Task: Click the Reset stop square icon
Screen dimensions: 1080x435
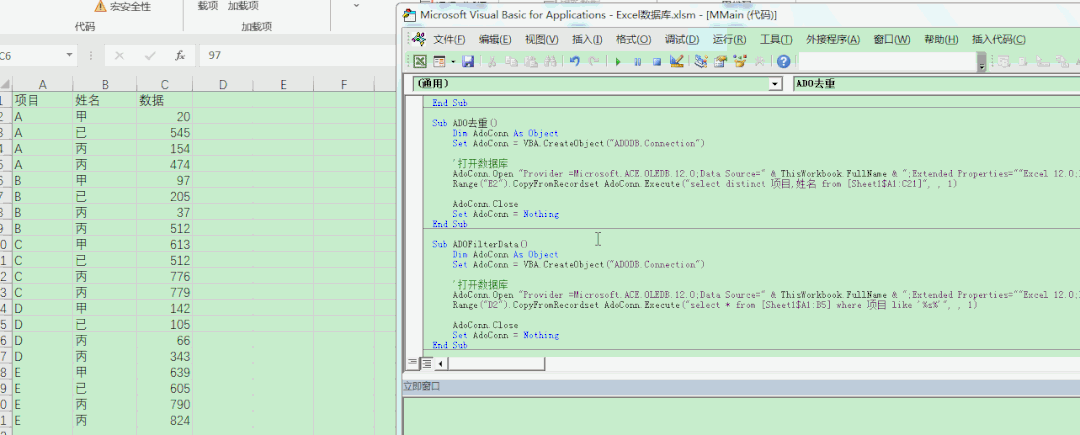Action: 656,62
